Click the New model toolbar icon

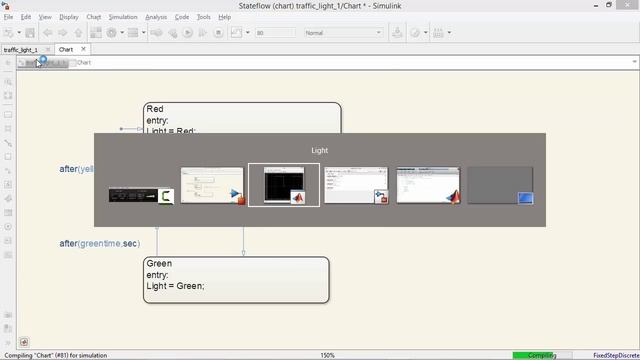[8, 33]
